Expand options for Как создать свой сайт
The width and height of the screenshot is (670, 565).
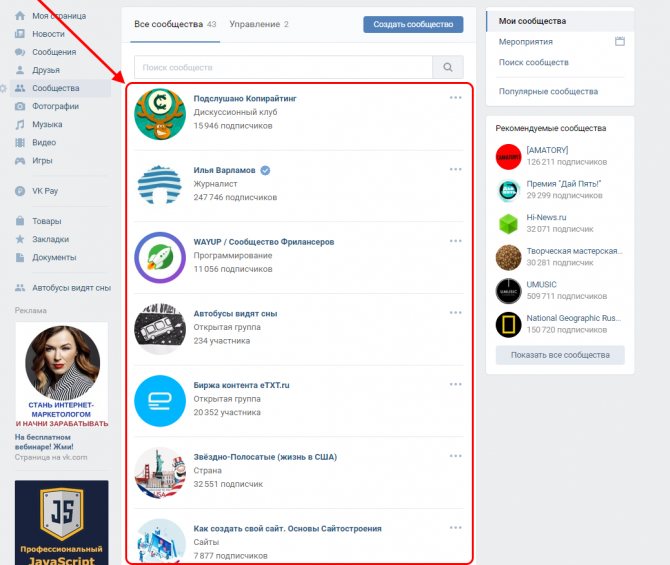(x=455, y=527)
